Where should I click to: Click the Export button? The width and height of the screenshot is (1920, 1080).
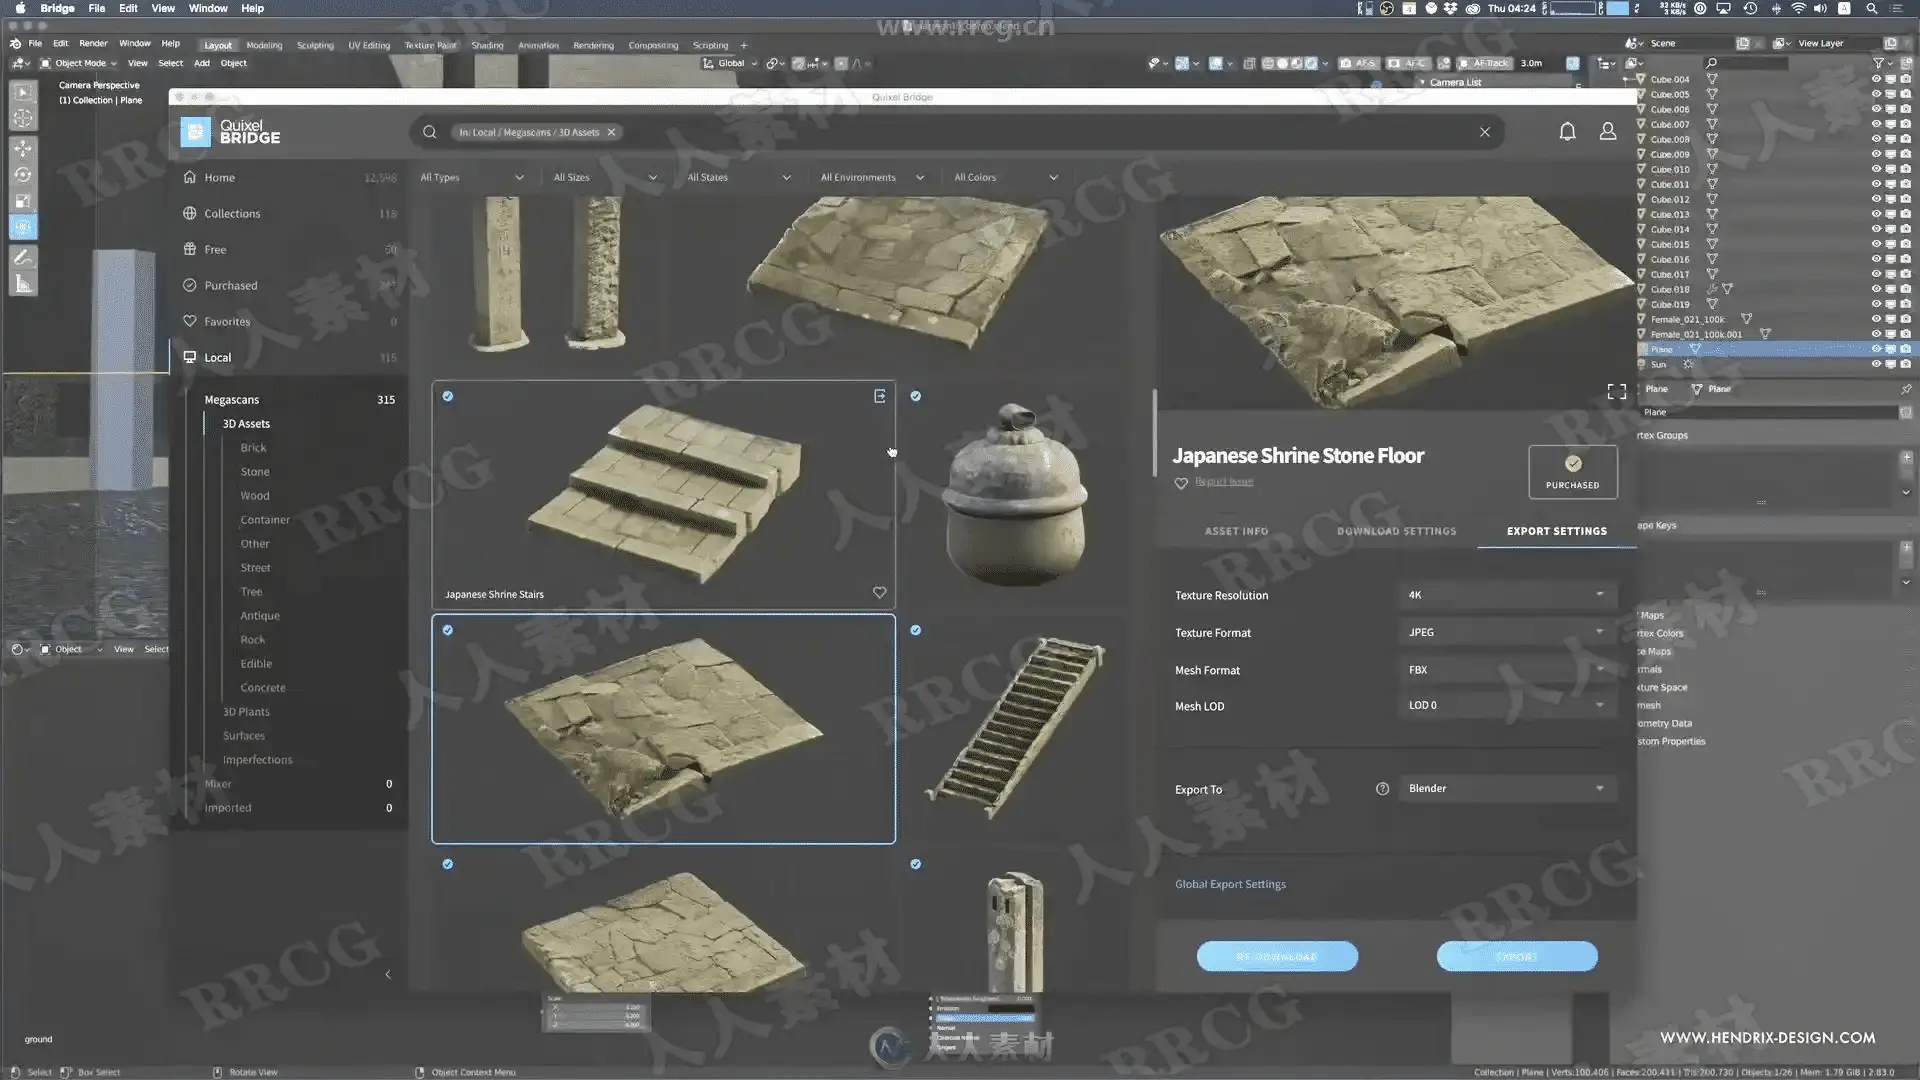pyautogui.click(x=1516, y=957)
